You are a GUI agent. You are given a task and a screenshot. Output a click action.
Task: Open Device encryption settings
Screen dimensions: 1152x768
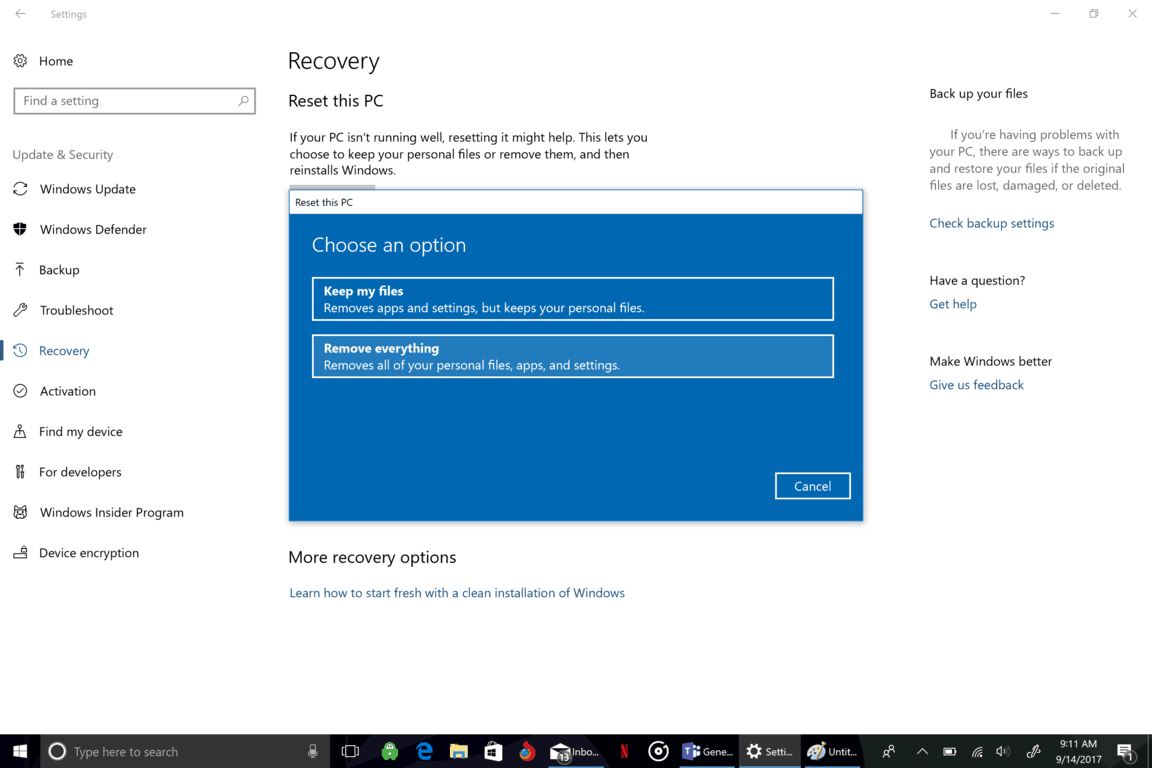click(89, 553)
